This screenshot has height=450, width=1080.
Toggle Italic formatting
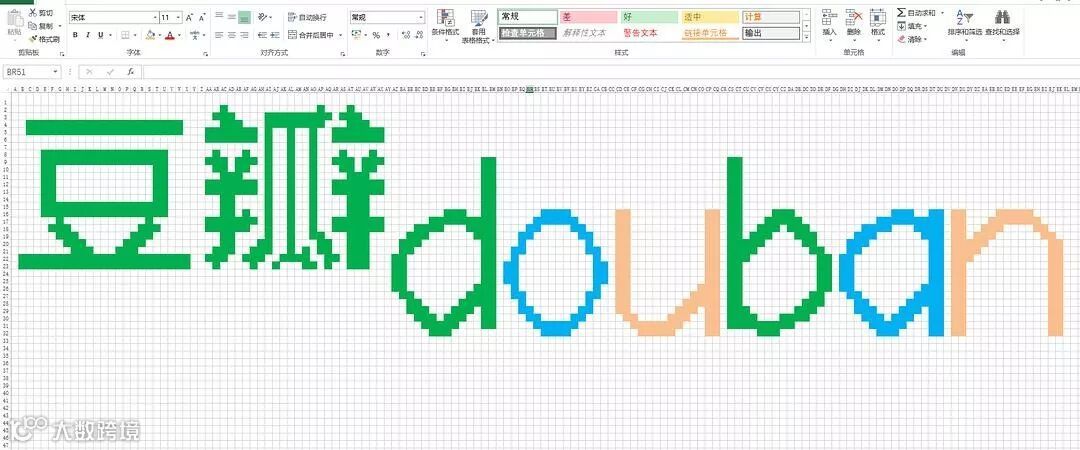[x=88, y=35]
